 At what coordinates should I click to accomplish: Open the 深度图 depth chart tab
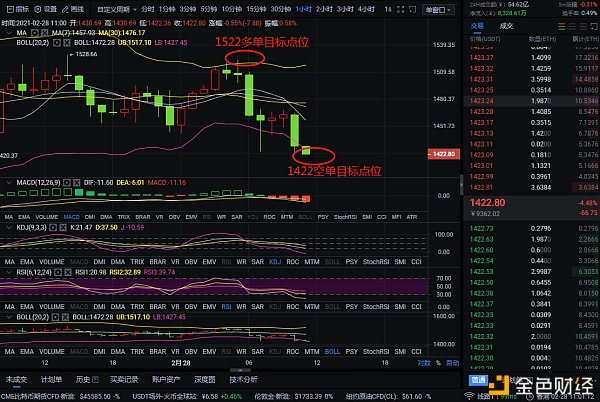pos(205,379)
